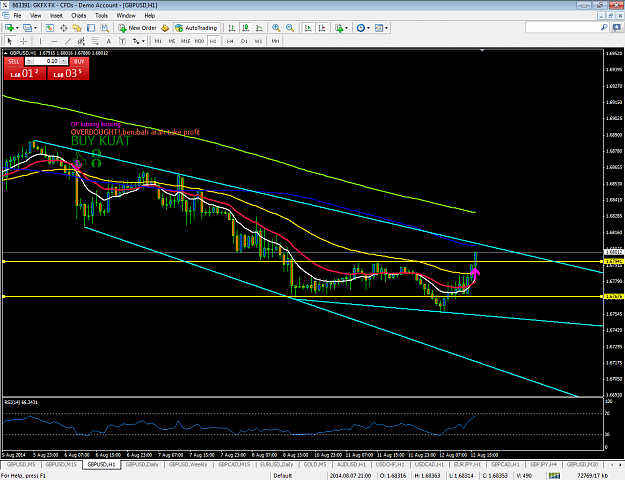Open the Window menu

point(126,16)
